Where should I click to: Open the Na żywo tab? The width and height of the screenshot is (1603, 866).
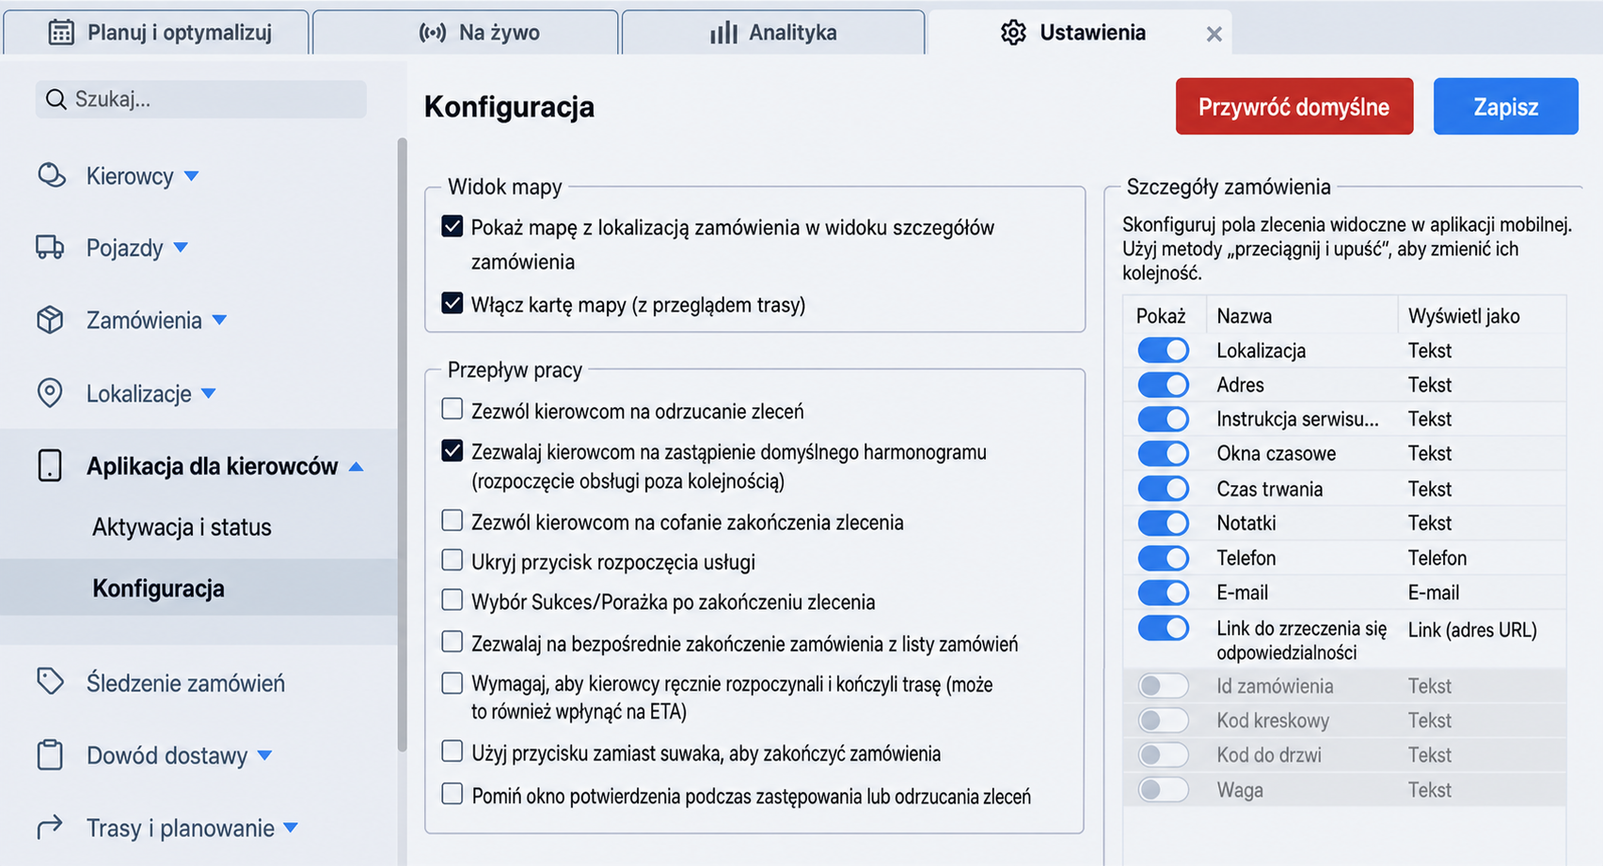[466, 32]
